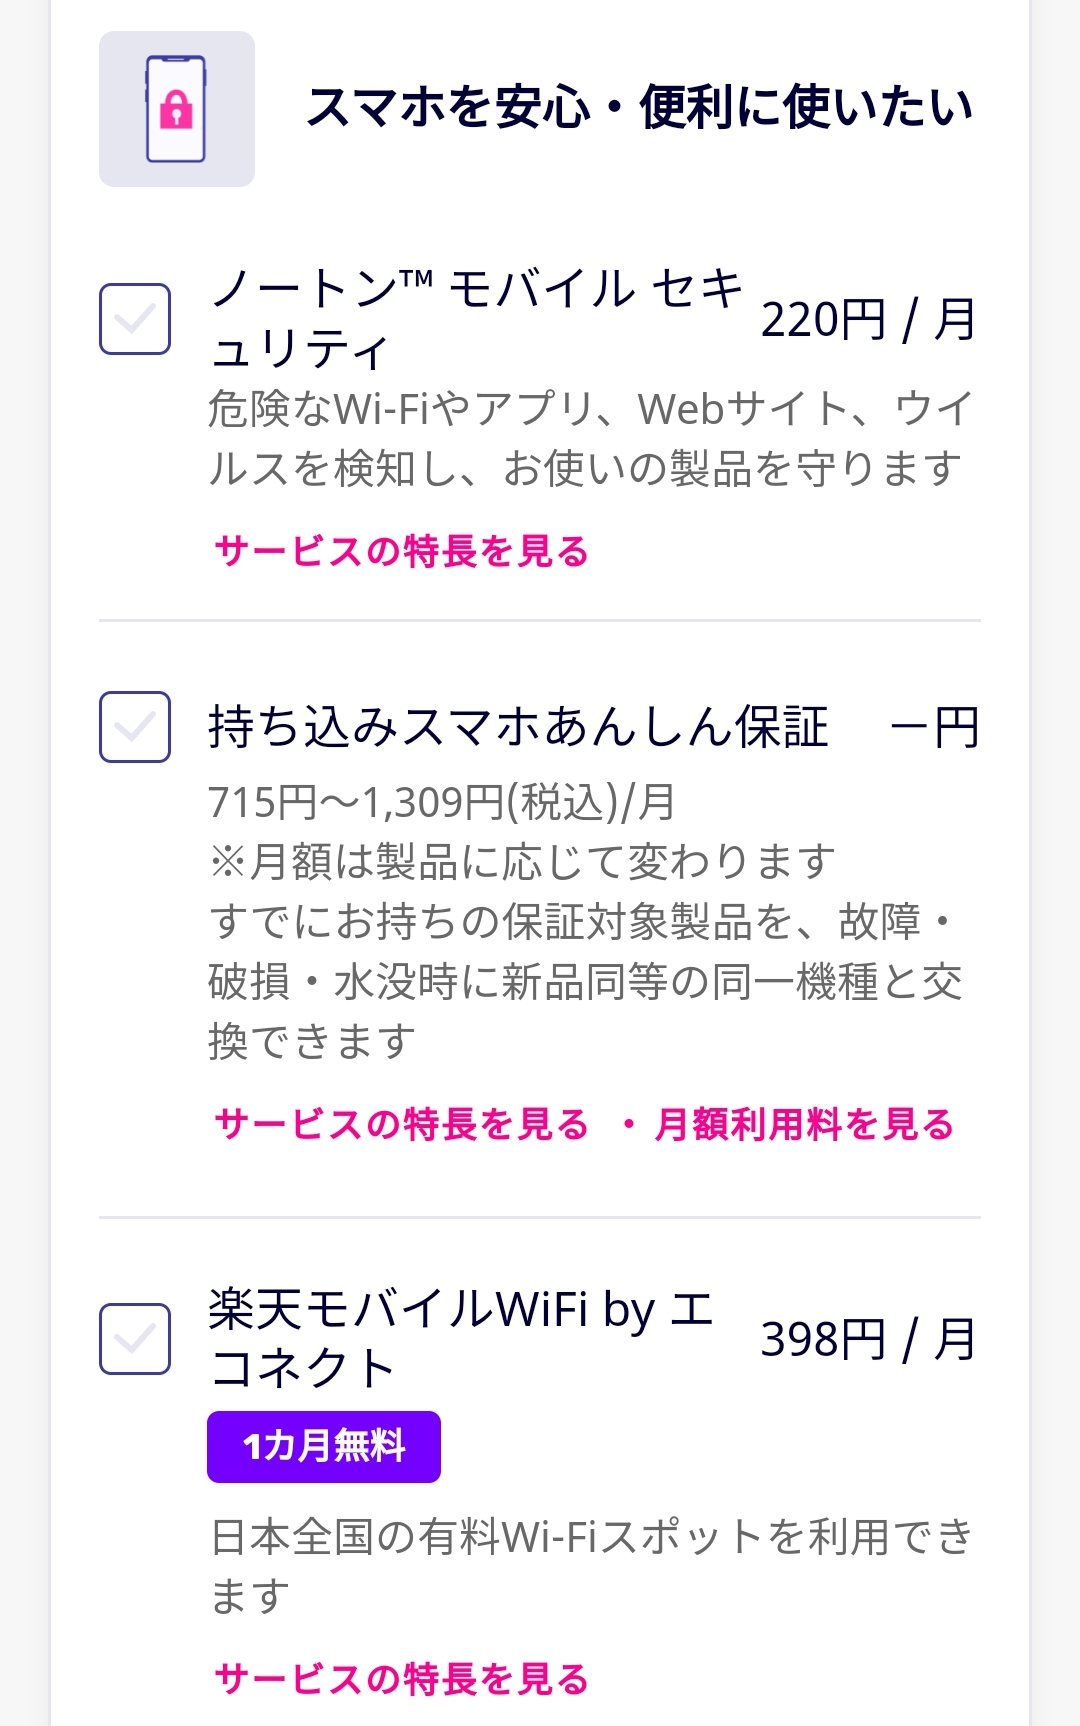
Task: Click the ※月額は製品に応じて変わります note
Action: [523, 861]
